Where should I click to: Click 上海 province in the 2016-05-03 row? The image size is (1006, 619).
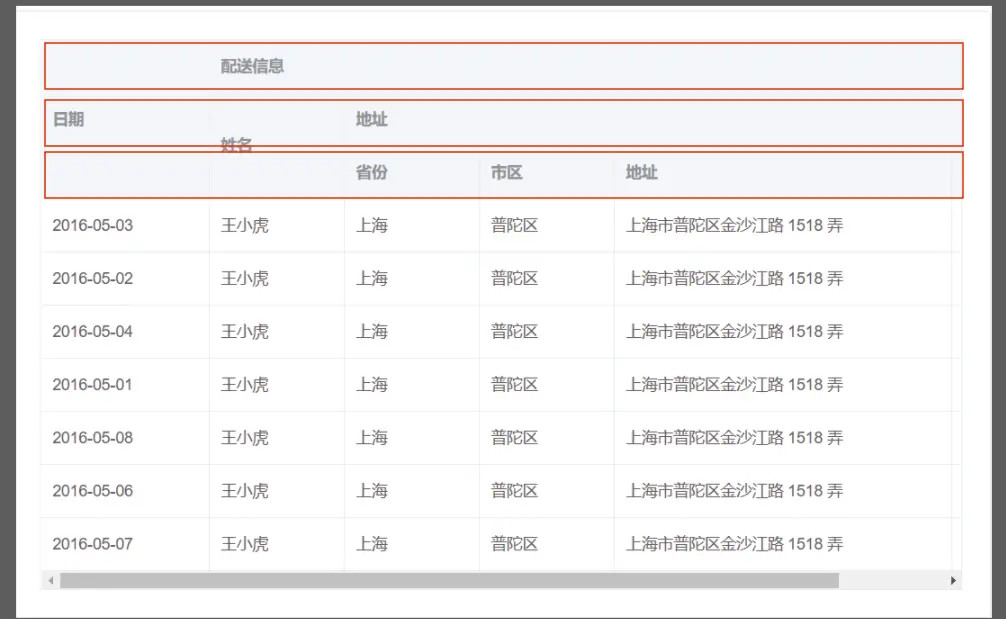click(372, 226)
